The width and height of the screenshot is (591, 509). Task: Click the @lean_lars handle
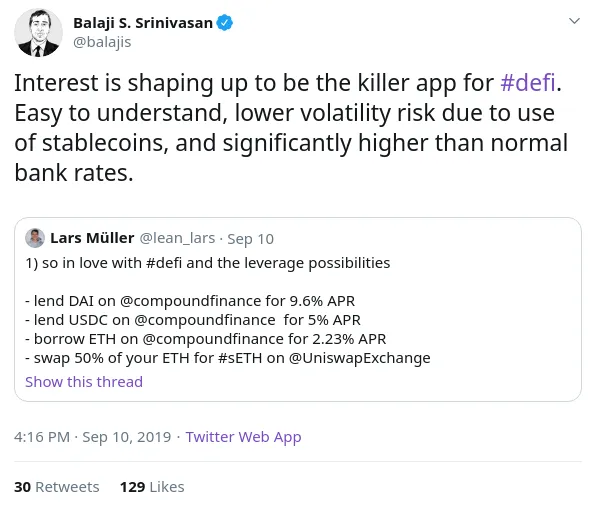(x=177, y=238)
